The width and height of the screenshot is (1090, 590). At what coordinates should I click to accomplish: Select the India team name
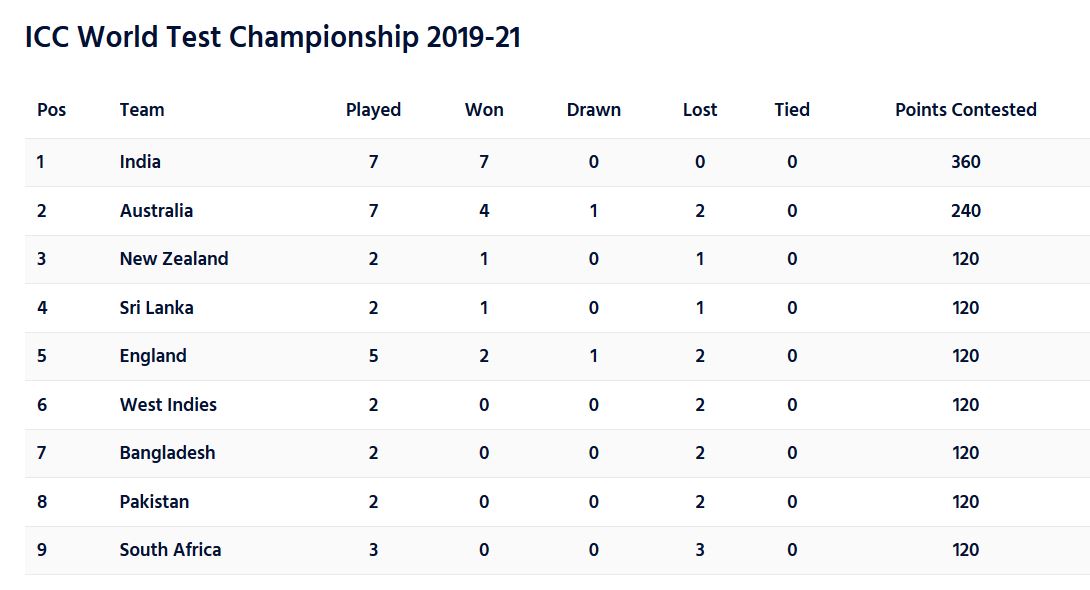click(x=140, y=162)
